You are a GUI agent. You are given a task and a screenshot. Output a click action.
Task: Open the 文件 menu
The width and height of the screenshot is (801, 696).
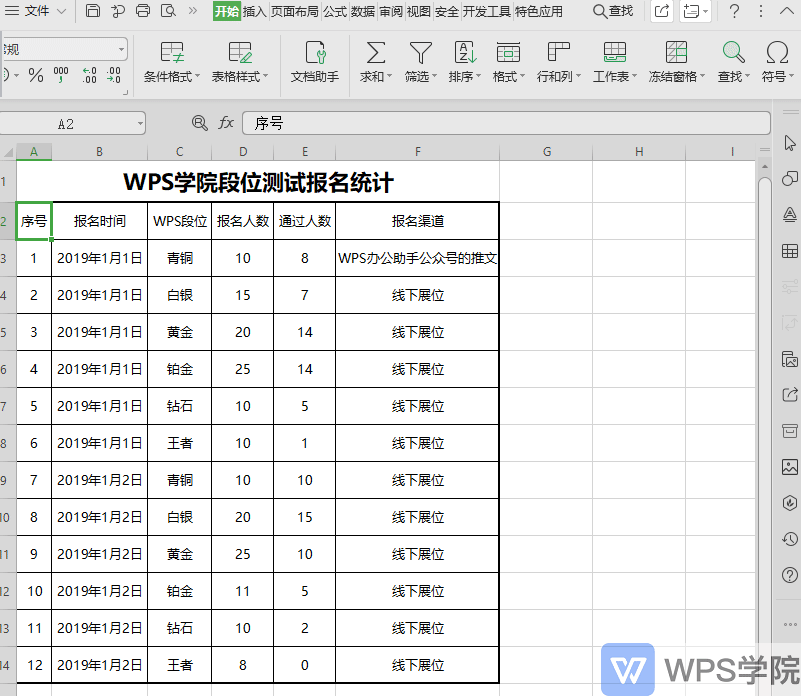[35, 11]
